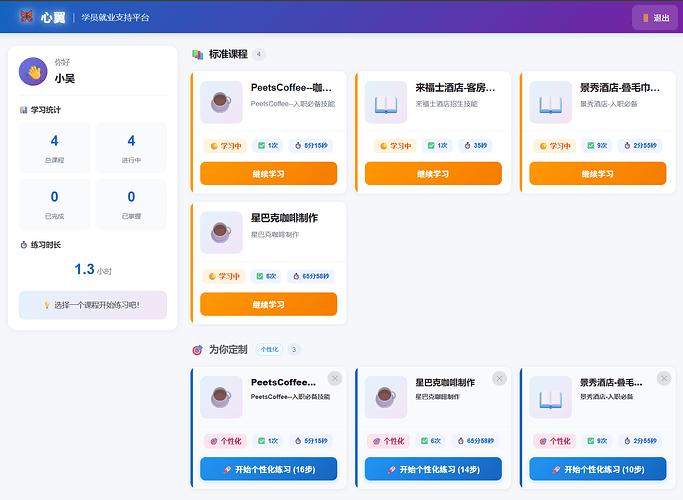
Task: Click the personalized PeetsCoffee coffee thumbnail
Action: 221,397
